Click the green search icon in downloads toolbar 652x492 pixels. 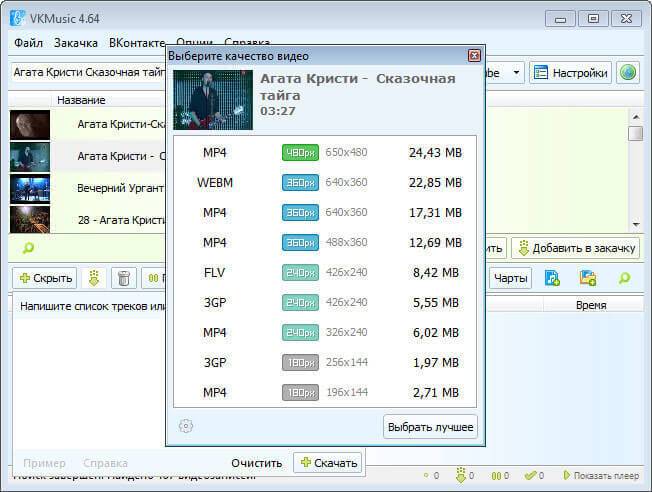click(x=624, y=278)
